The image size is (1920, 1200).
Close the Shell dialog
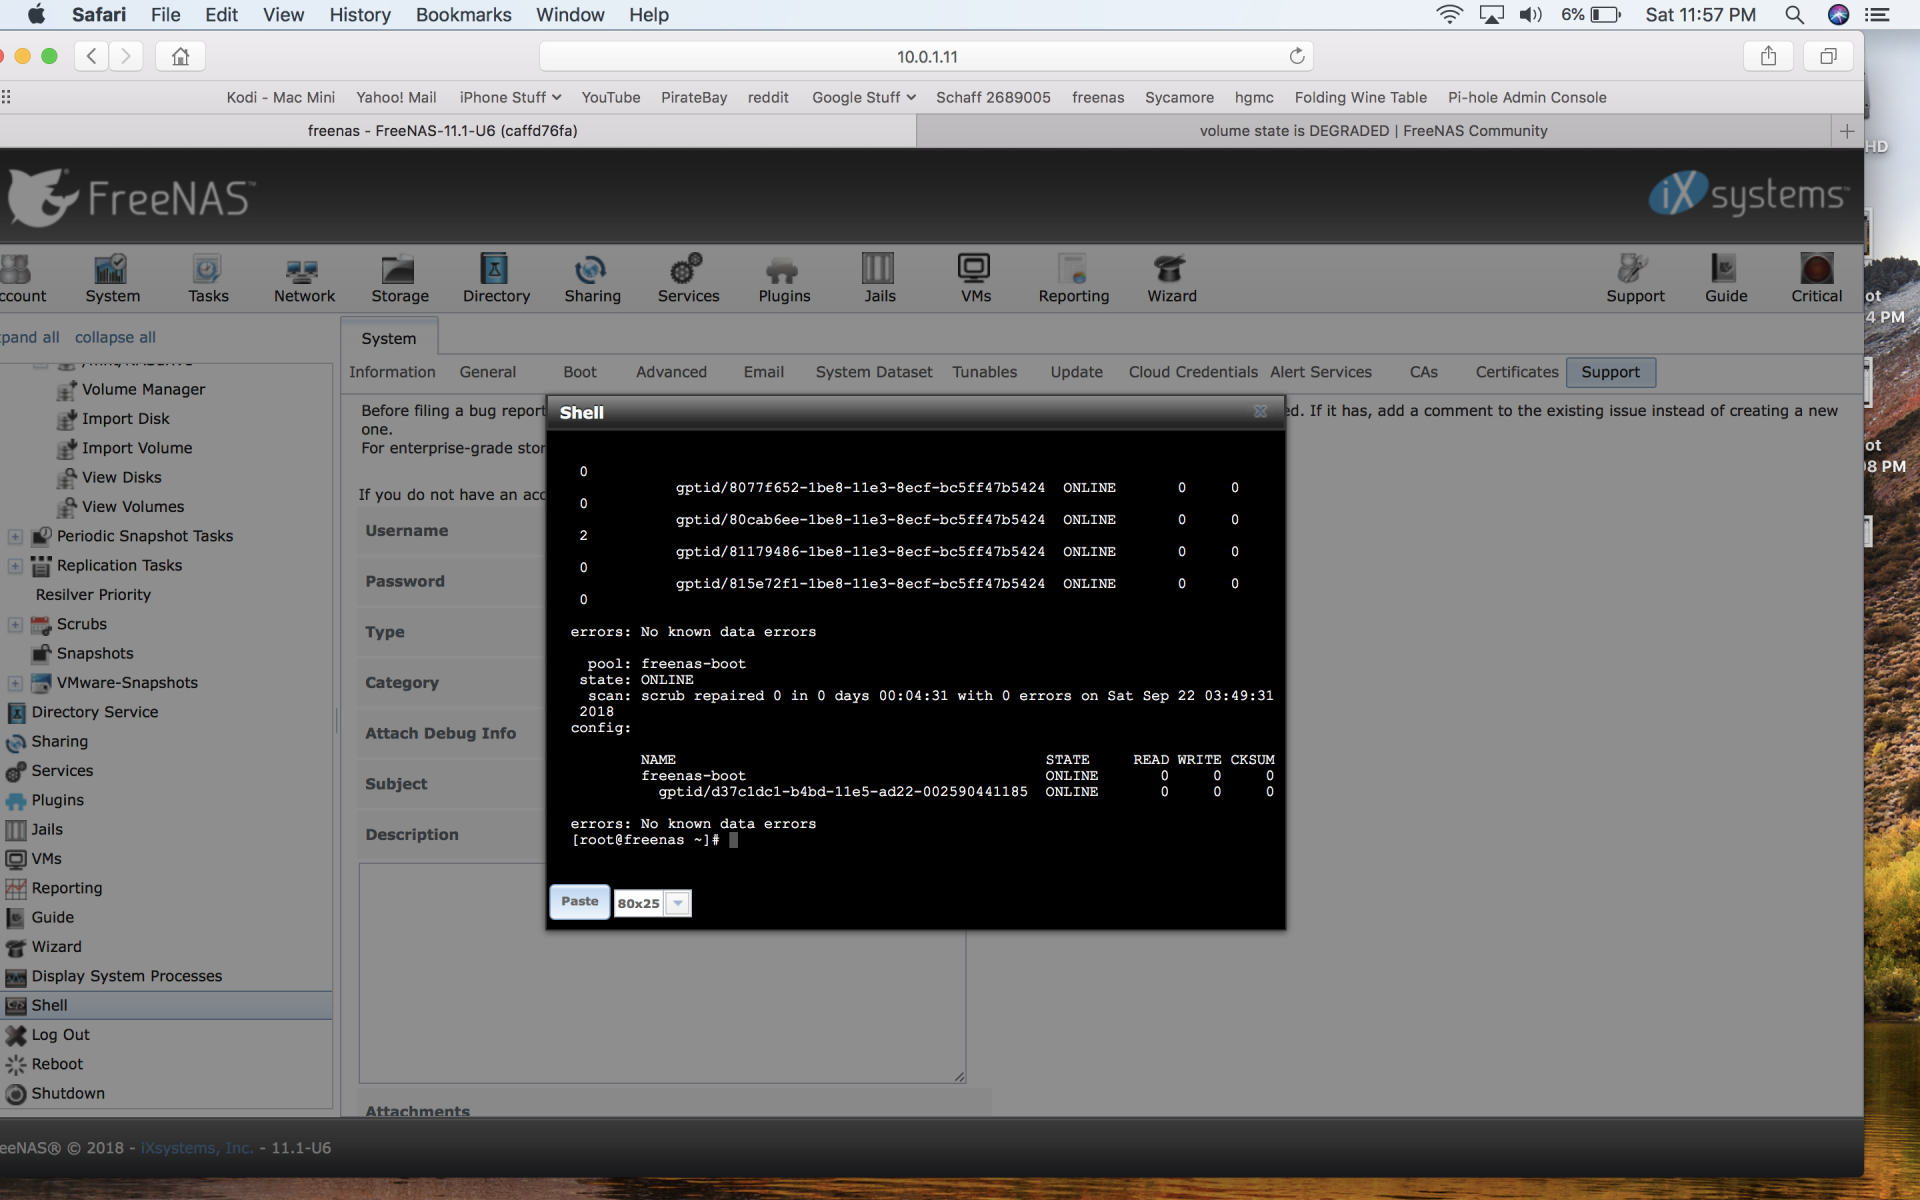1260,411
